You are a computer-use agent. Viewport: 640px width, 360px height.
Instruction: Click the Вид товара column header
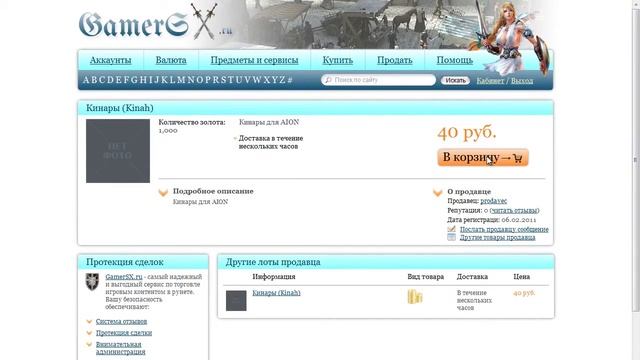coord(425,277)
